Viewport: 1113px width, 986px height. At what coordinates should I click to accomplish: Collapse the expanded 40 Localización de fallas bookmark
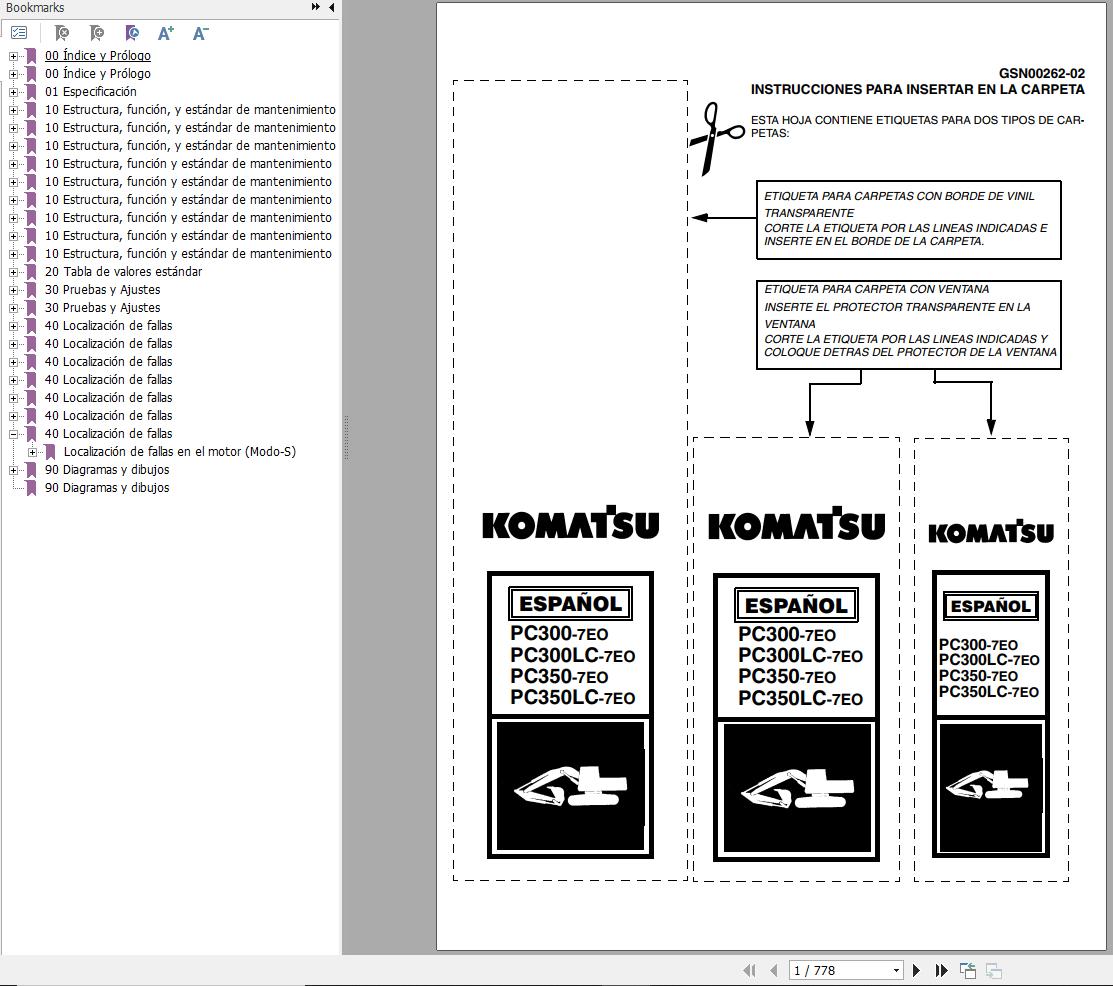coord(13,434)
